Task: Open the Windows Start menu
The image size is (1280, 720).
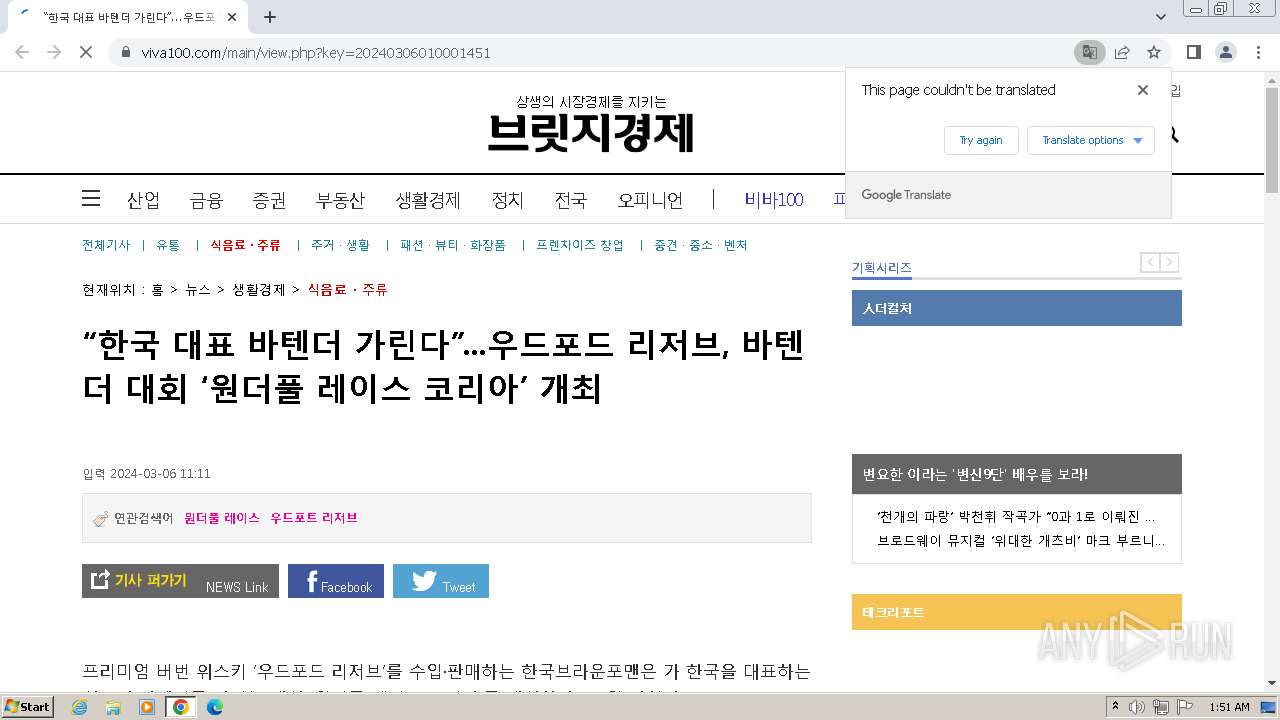Action: tap(28, 707)
